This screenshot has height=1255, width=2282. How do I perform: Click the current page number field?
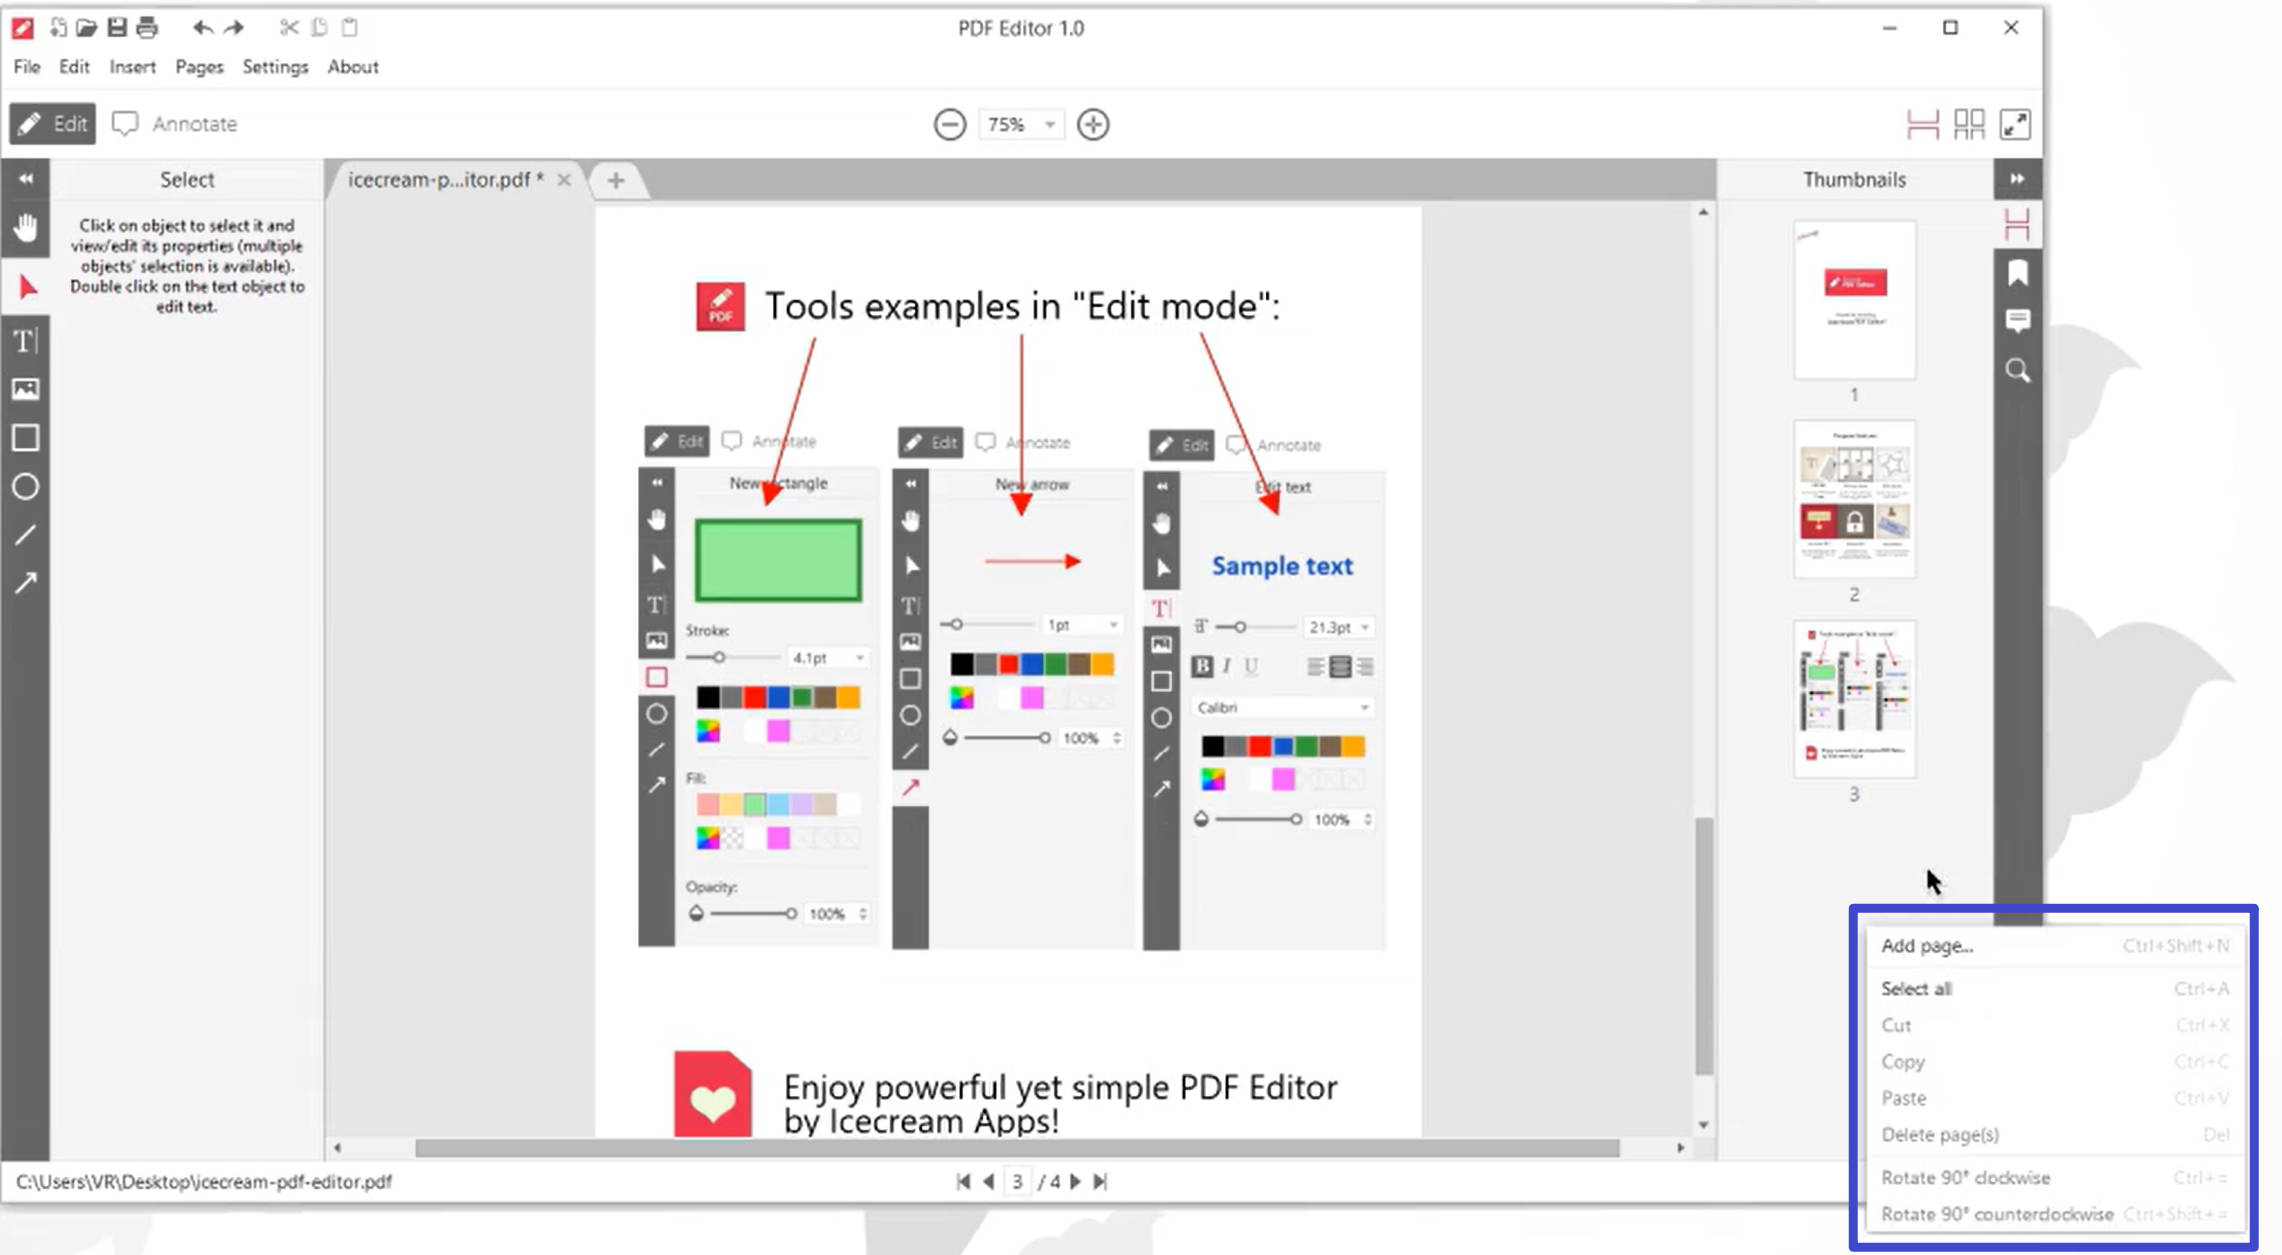1017,1182
